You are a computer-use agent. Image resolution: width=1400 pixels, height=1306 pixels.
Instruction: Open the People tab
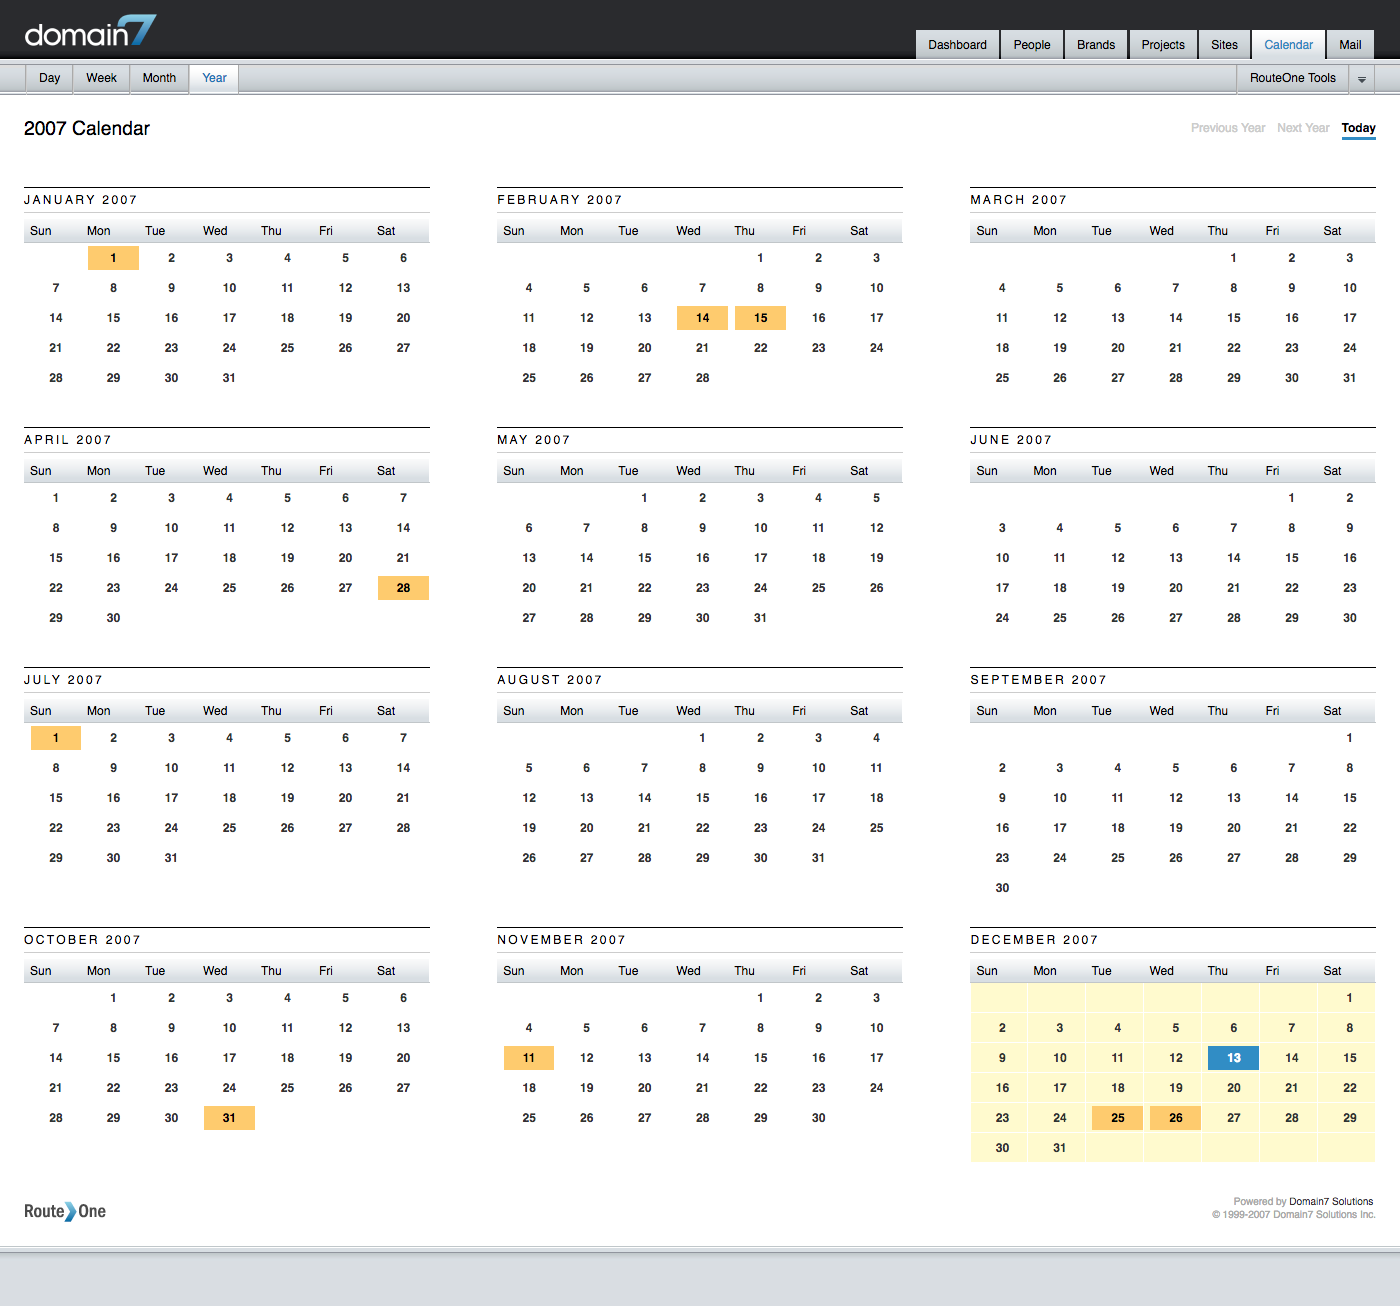pos(1031,45)
